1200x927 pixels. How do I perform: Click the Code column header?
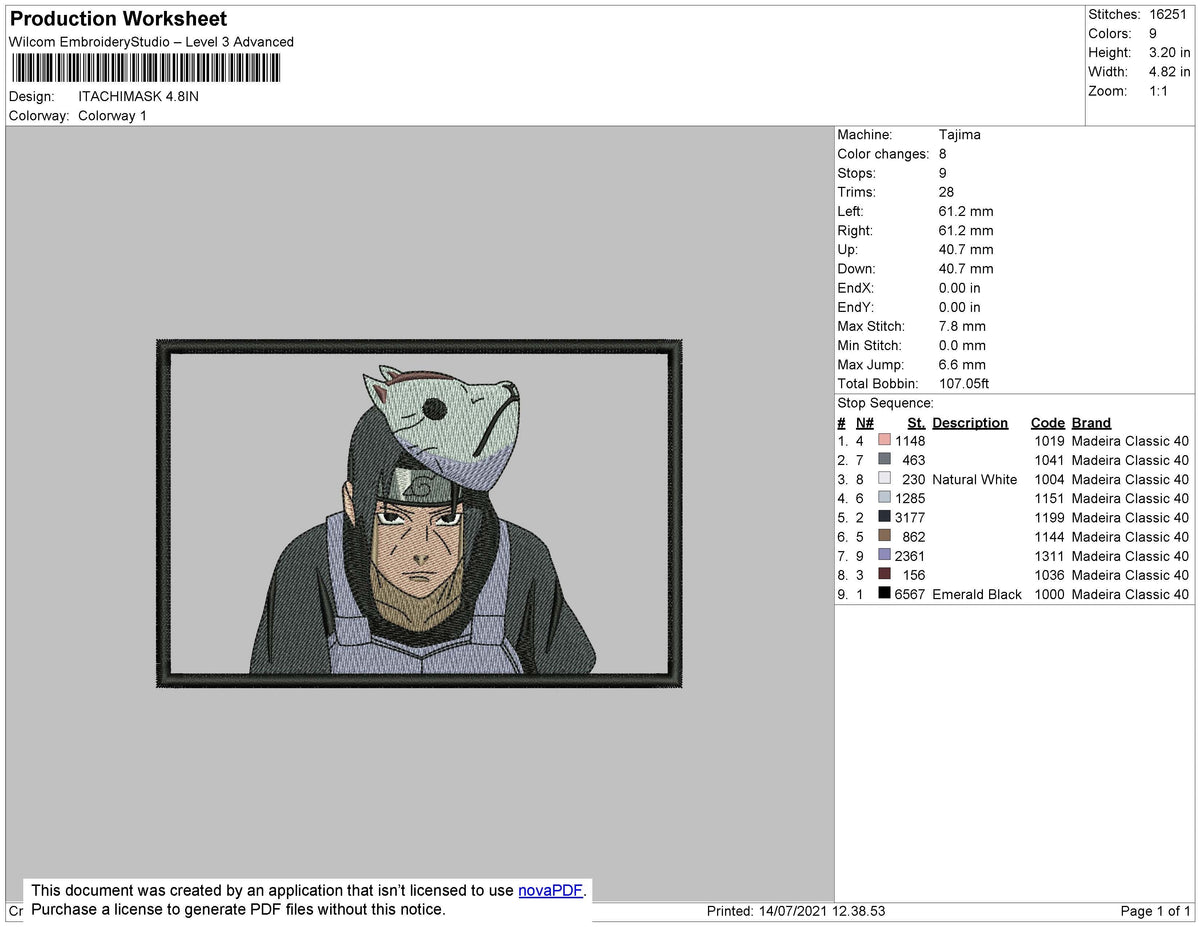pyautogui.click(x=1047, y=422)
